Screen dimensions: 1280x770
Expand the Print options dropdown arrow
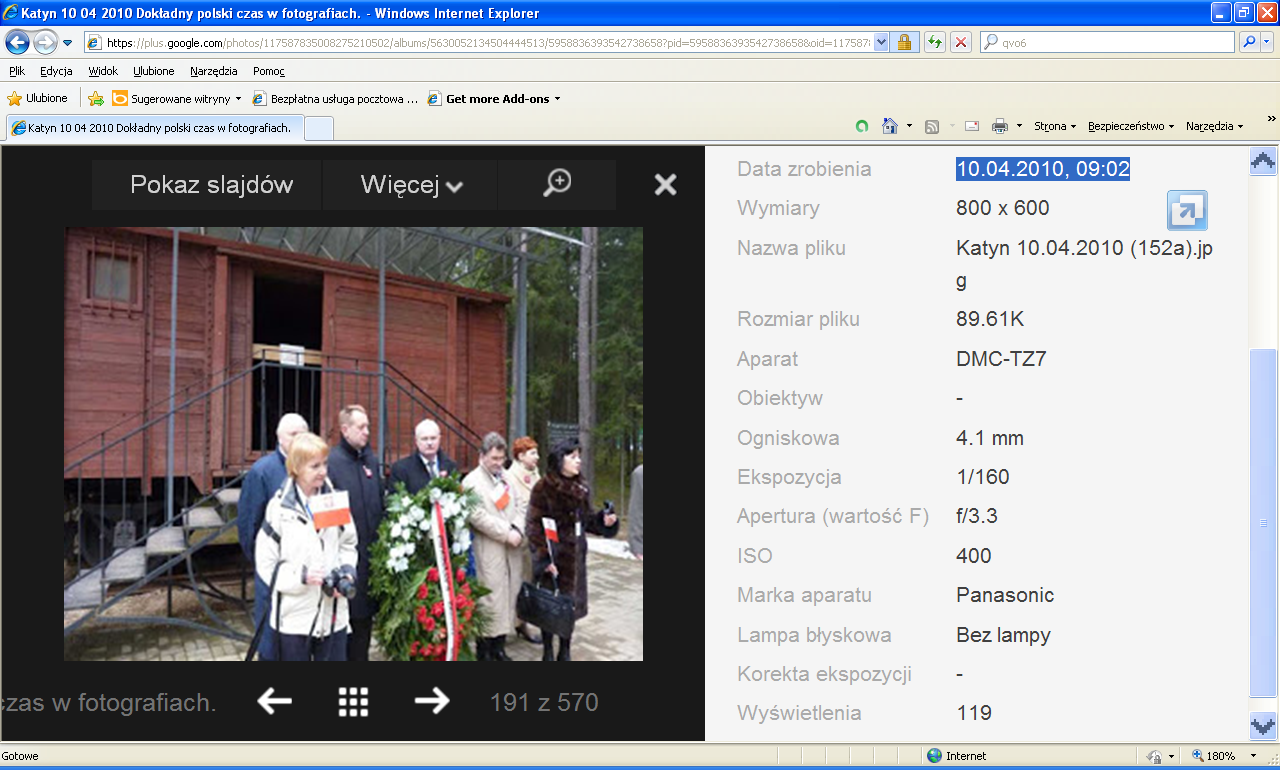click(1019, 126)
